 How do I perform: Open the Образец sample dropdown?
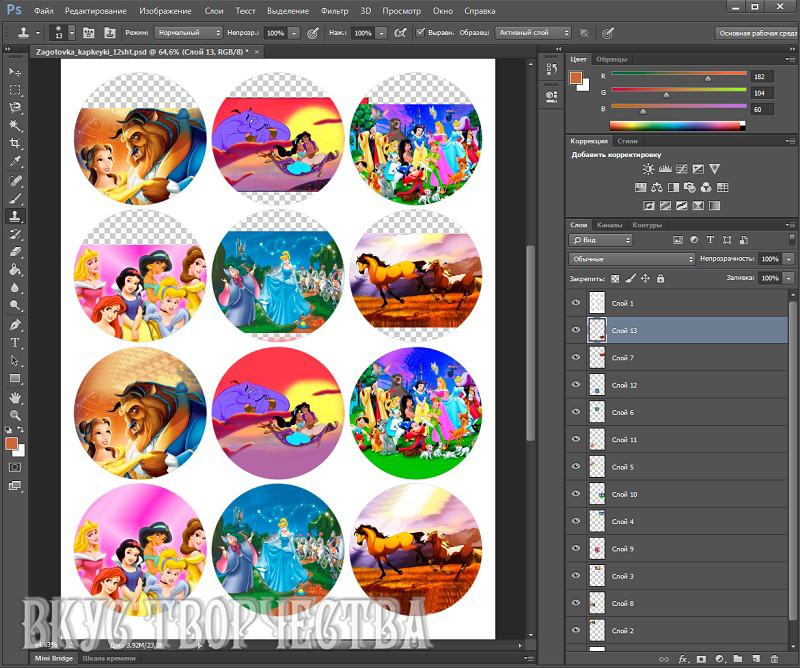coord(533,33)
